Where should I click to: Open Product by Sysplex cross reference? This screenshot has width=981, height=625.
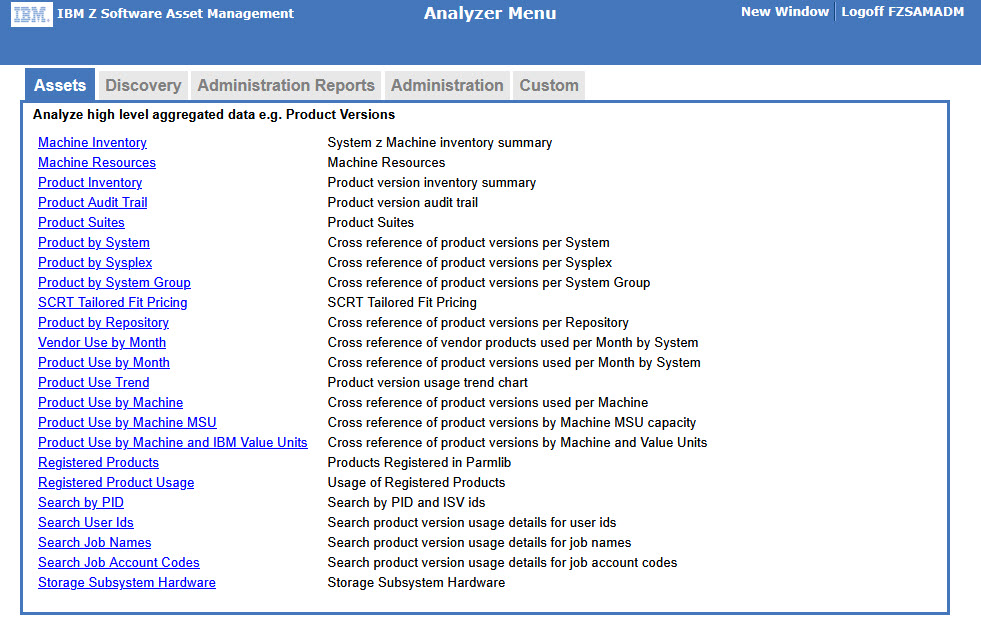coord(95,263)
